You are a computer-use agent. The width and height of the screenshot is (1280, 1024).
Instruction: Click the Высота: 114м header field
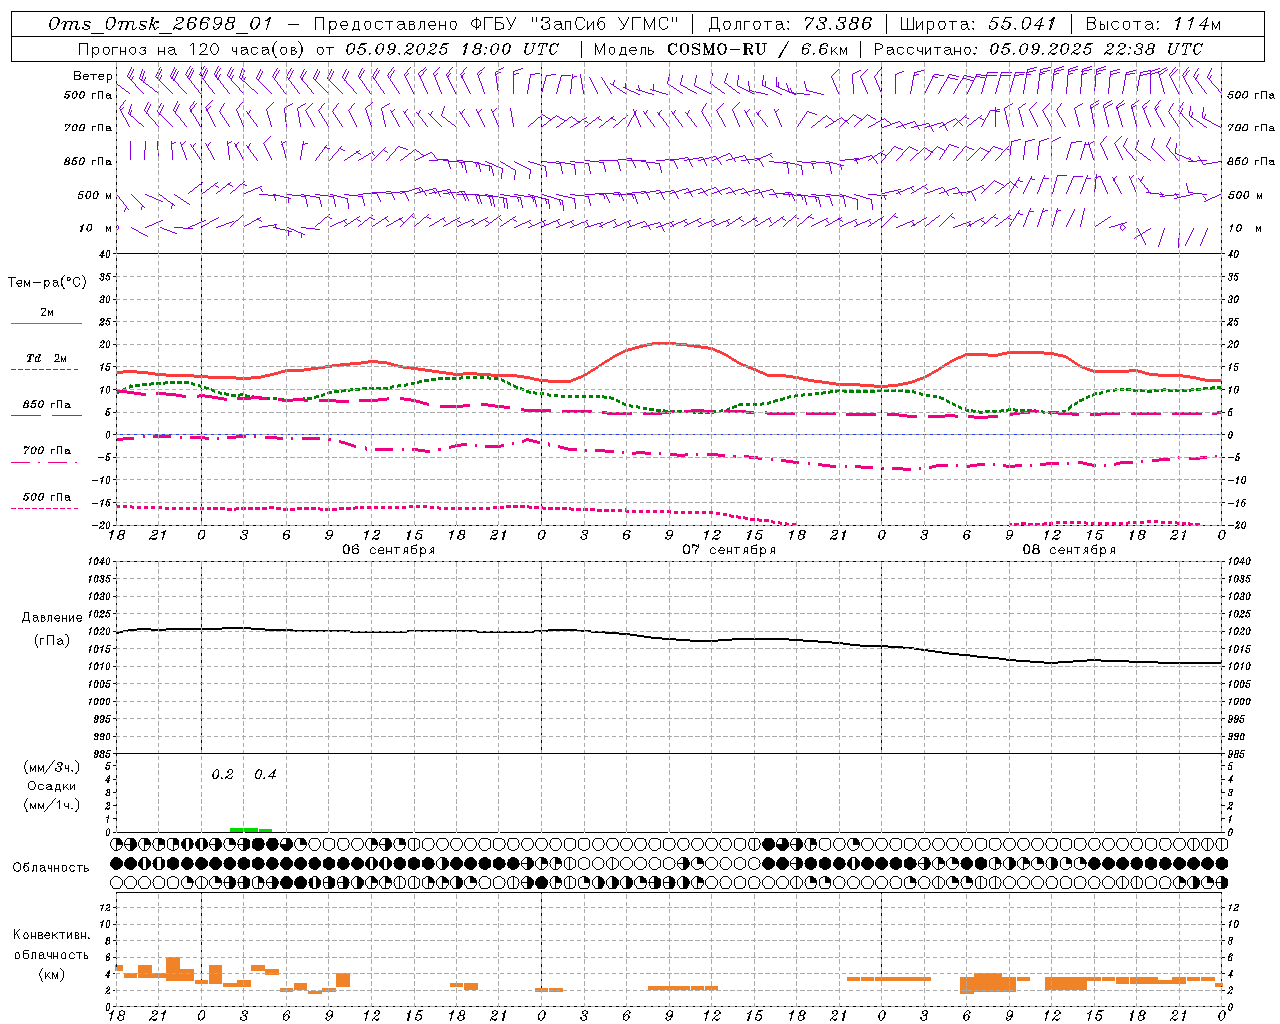point(1153,24)
